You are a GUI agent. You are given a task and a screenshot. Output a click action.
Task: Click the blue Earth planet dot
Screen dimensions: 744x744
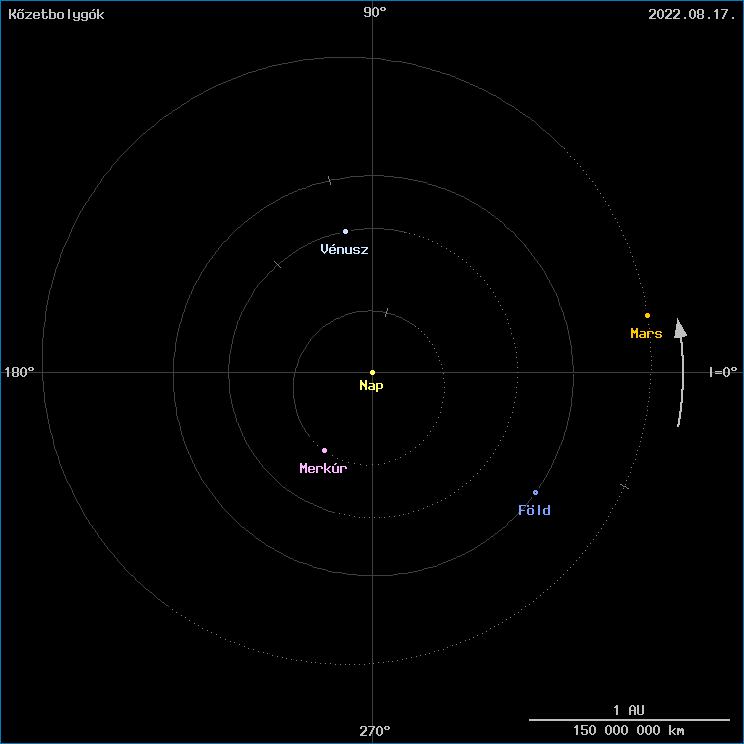(x=536, y=493)
